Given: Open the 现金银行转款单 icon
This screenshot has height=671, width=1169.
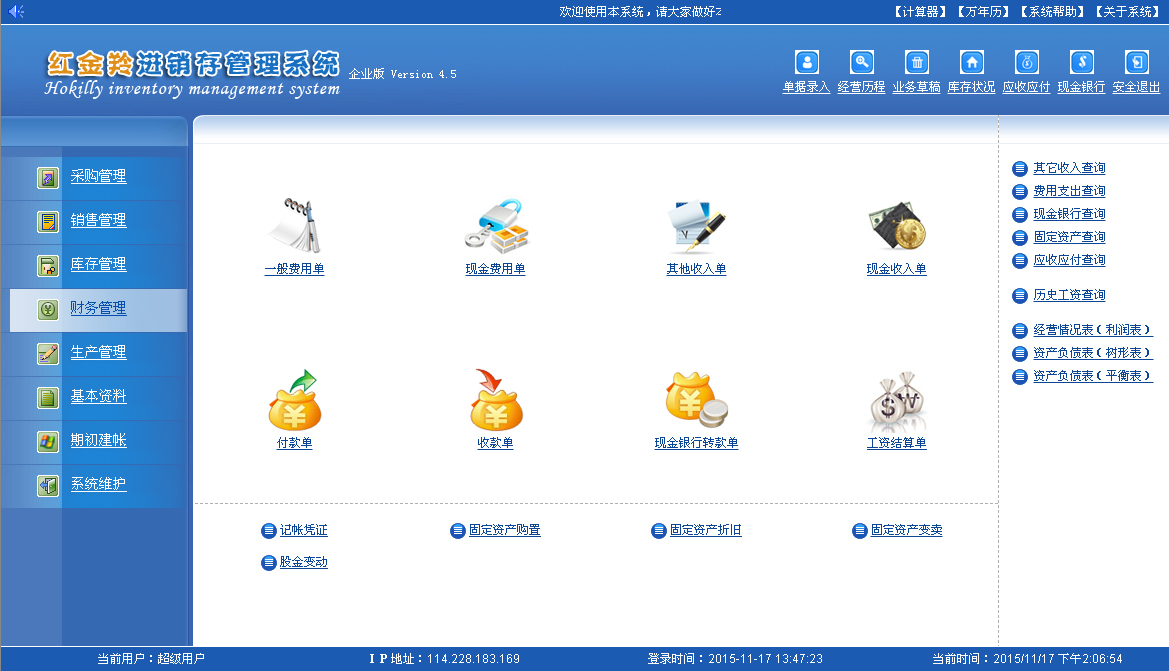Looking at the screenshot, I should coord(696,400).
